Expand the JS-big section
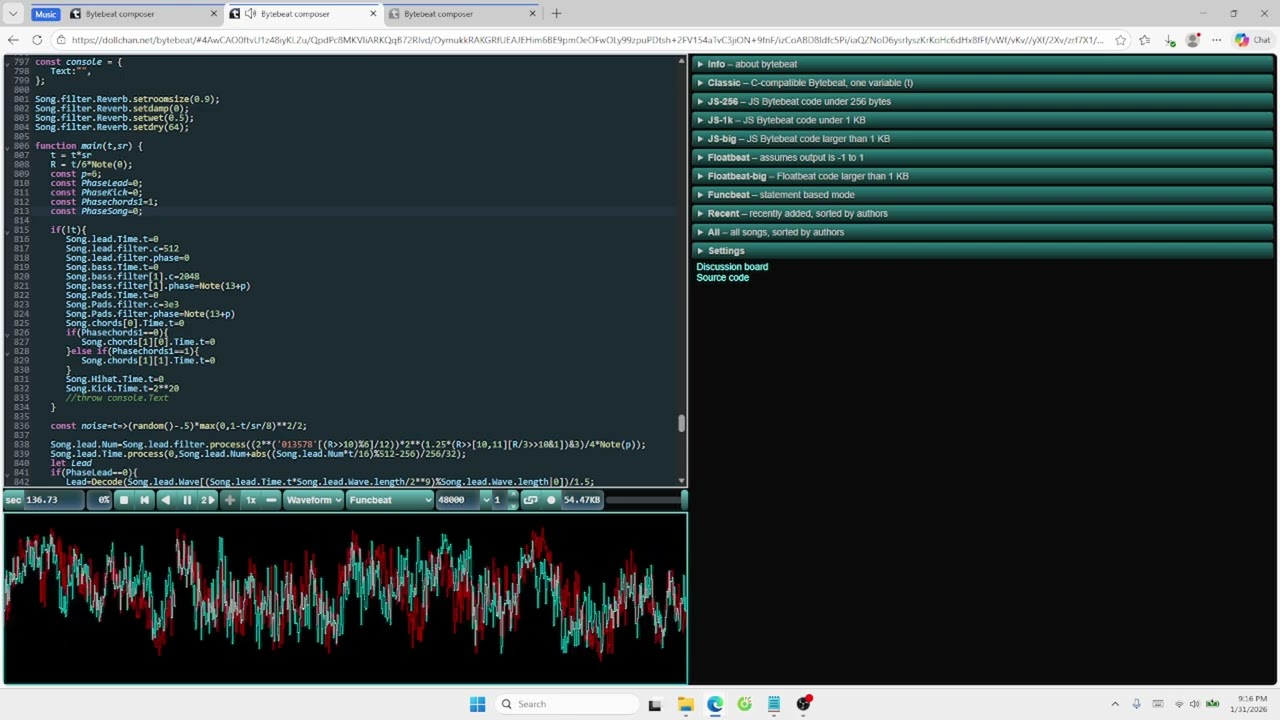The height and width of the screenshot is (720, 1280). (984, 139)
